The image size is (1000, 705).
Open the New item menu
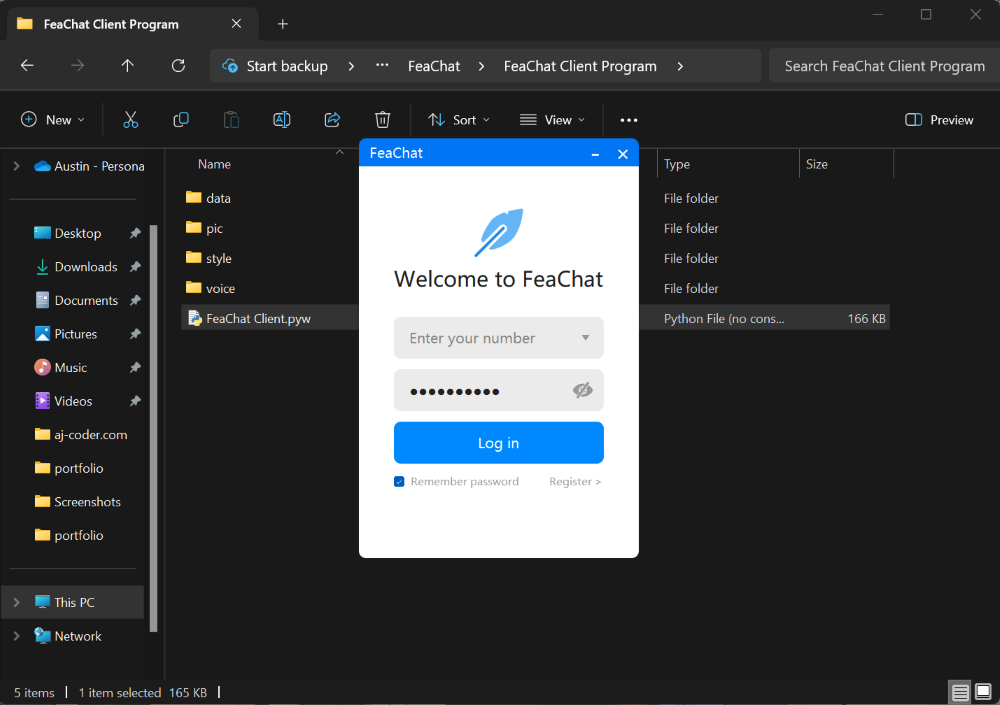point(53,120)
